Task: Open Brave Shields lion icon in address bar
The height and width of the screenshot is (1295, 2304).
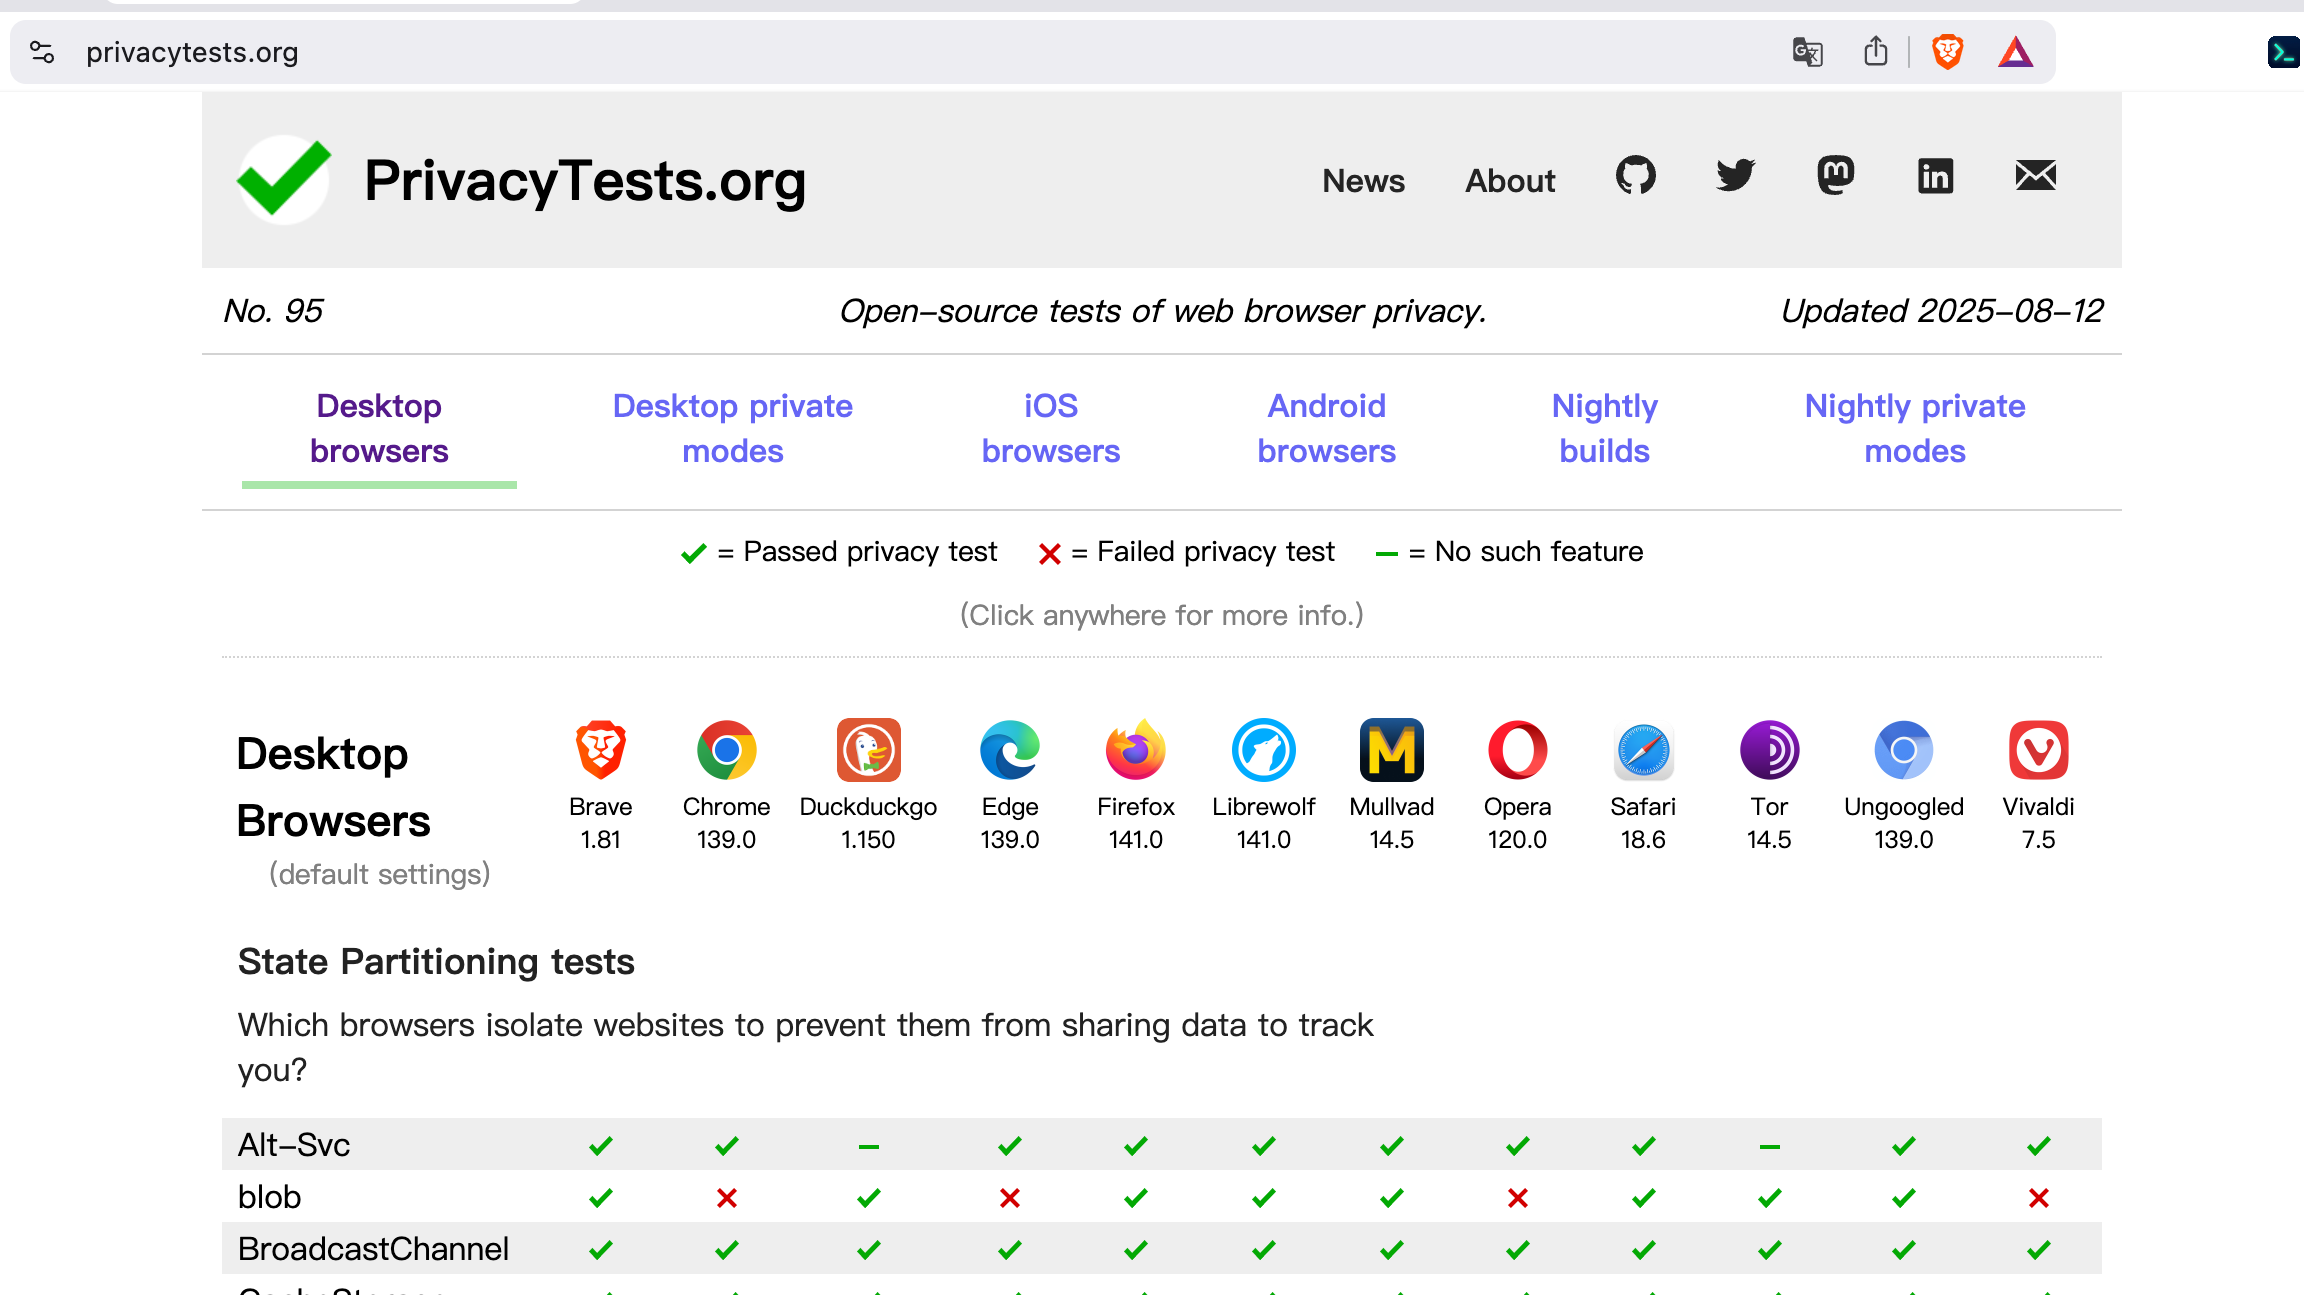Action: [x=1947, y=52]
